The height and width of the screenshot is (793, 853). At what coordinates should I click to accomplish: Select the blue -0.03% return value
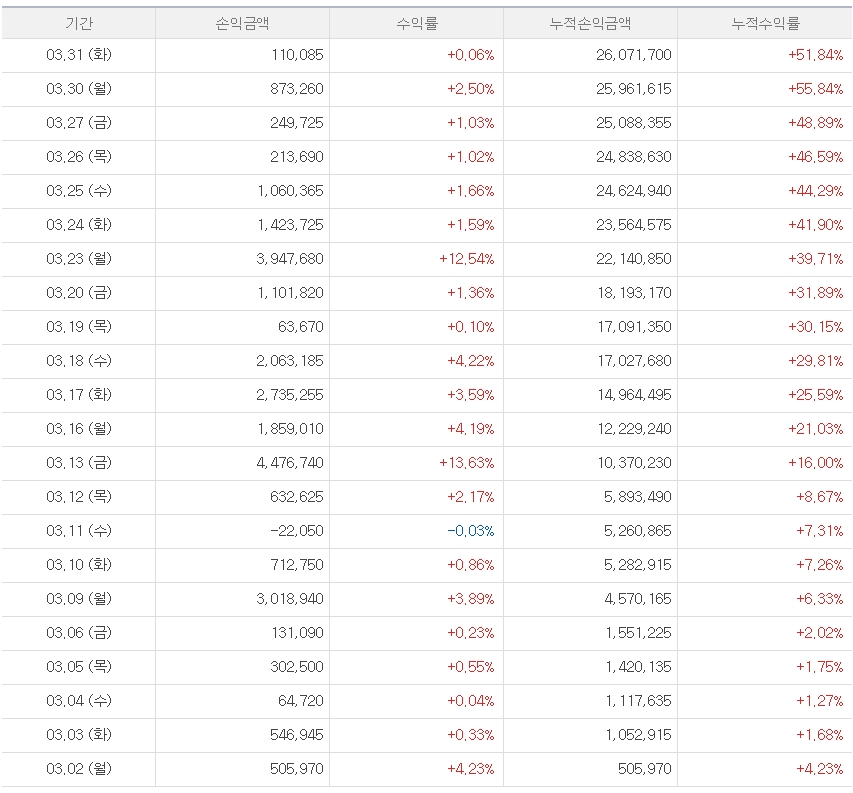click(471, 531)
